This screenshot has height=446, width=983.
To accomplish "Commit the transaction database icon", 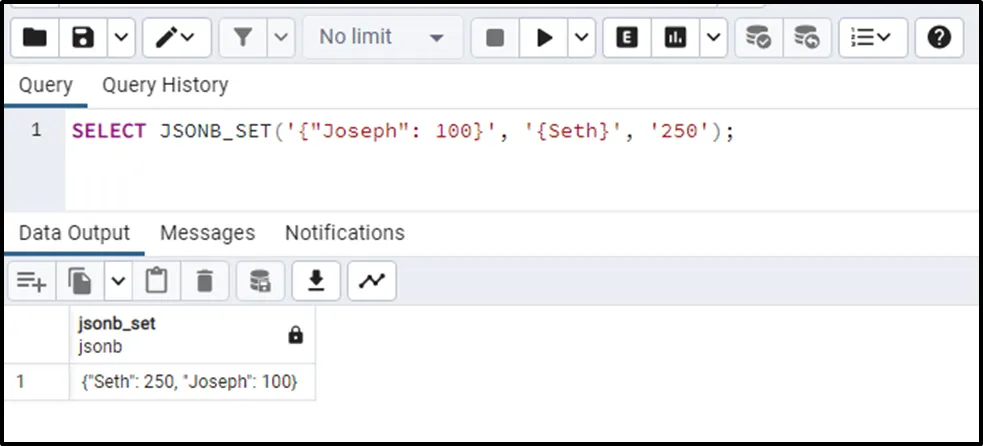I will [x=759, y=38].
